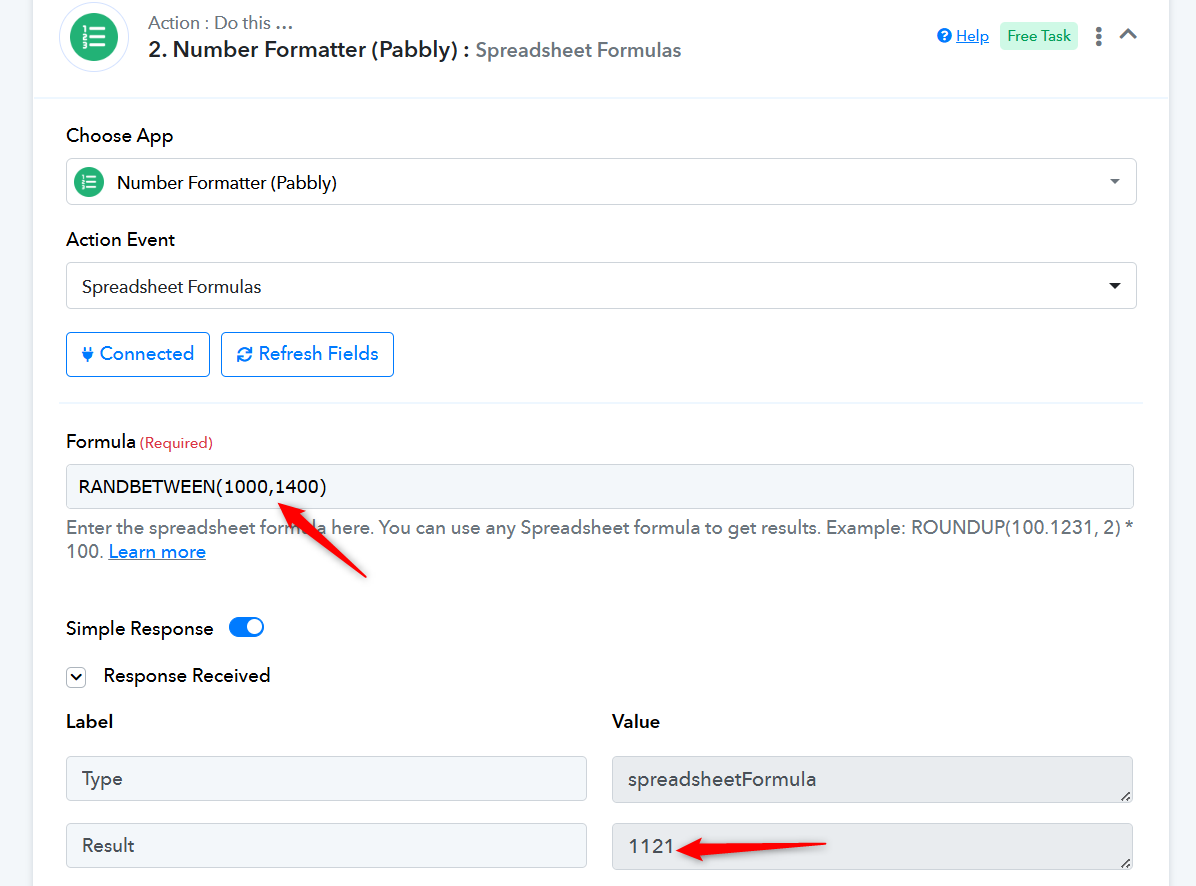
Task: Click the Refresh Fields button
Action: point(307,355)
